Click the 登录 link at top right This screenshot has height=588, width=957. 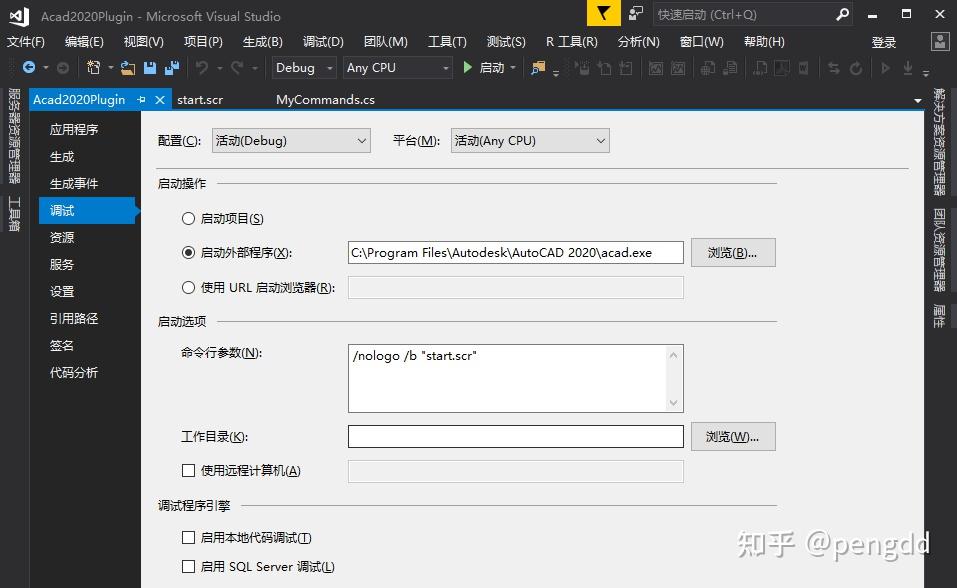[x=883, y=41]
